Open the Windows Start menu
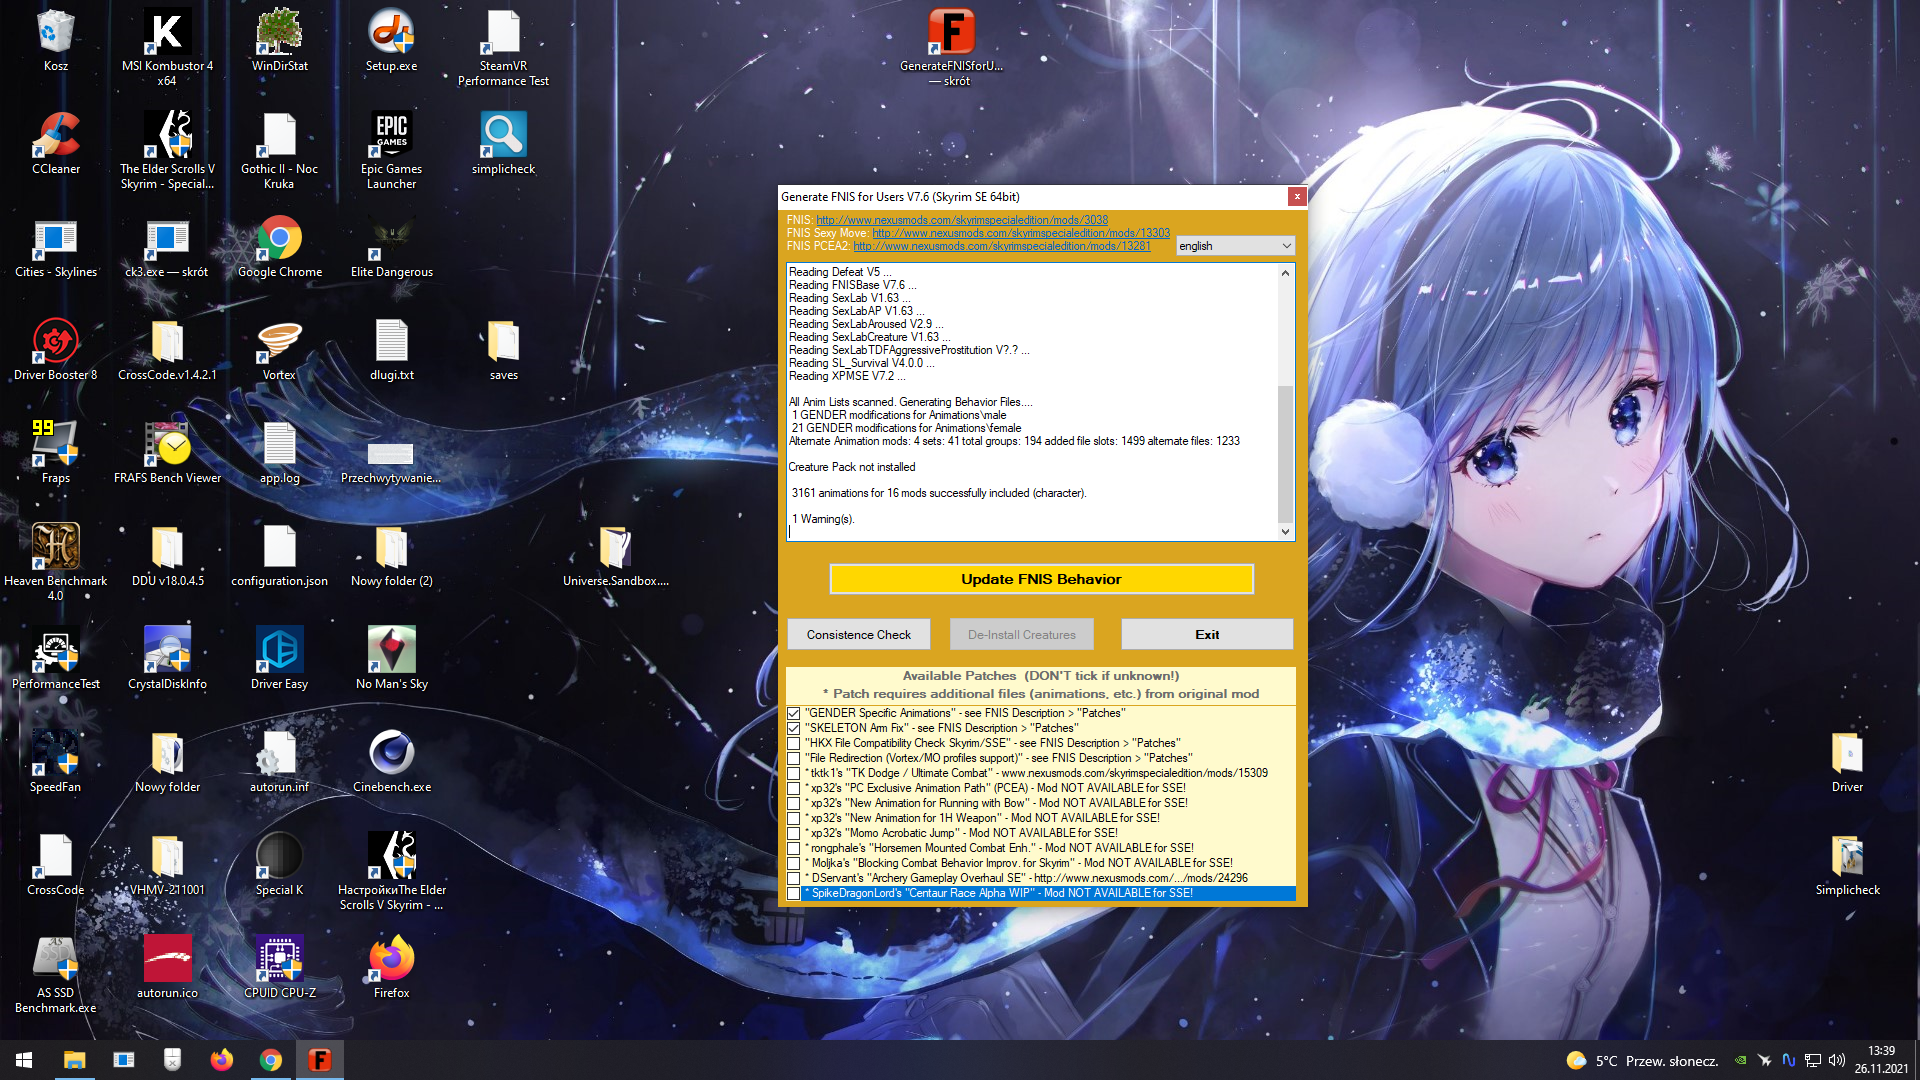The height and width of the screenshot is (1080, 1920). pyautogui.click(x=24, y=1060)
